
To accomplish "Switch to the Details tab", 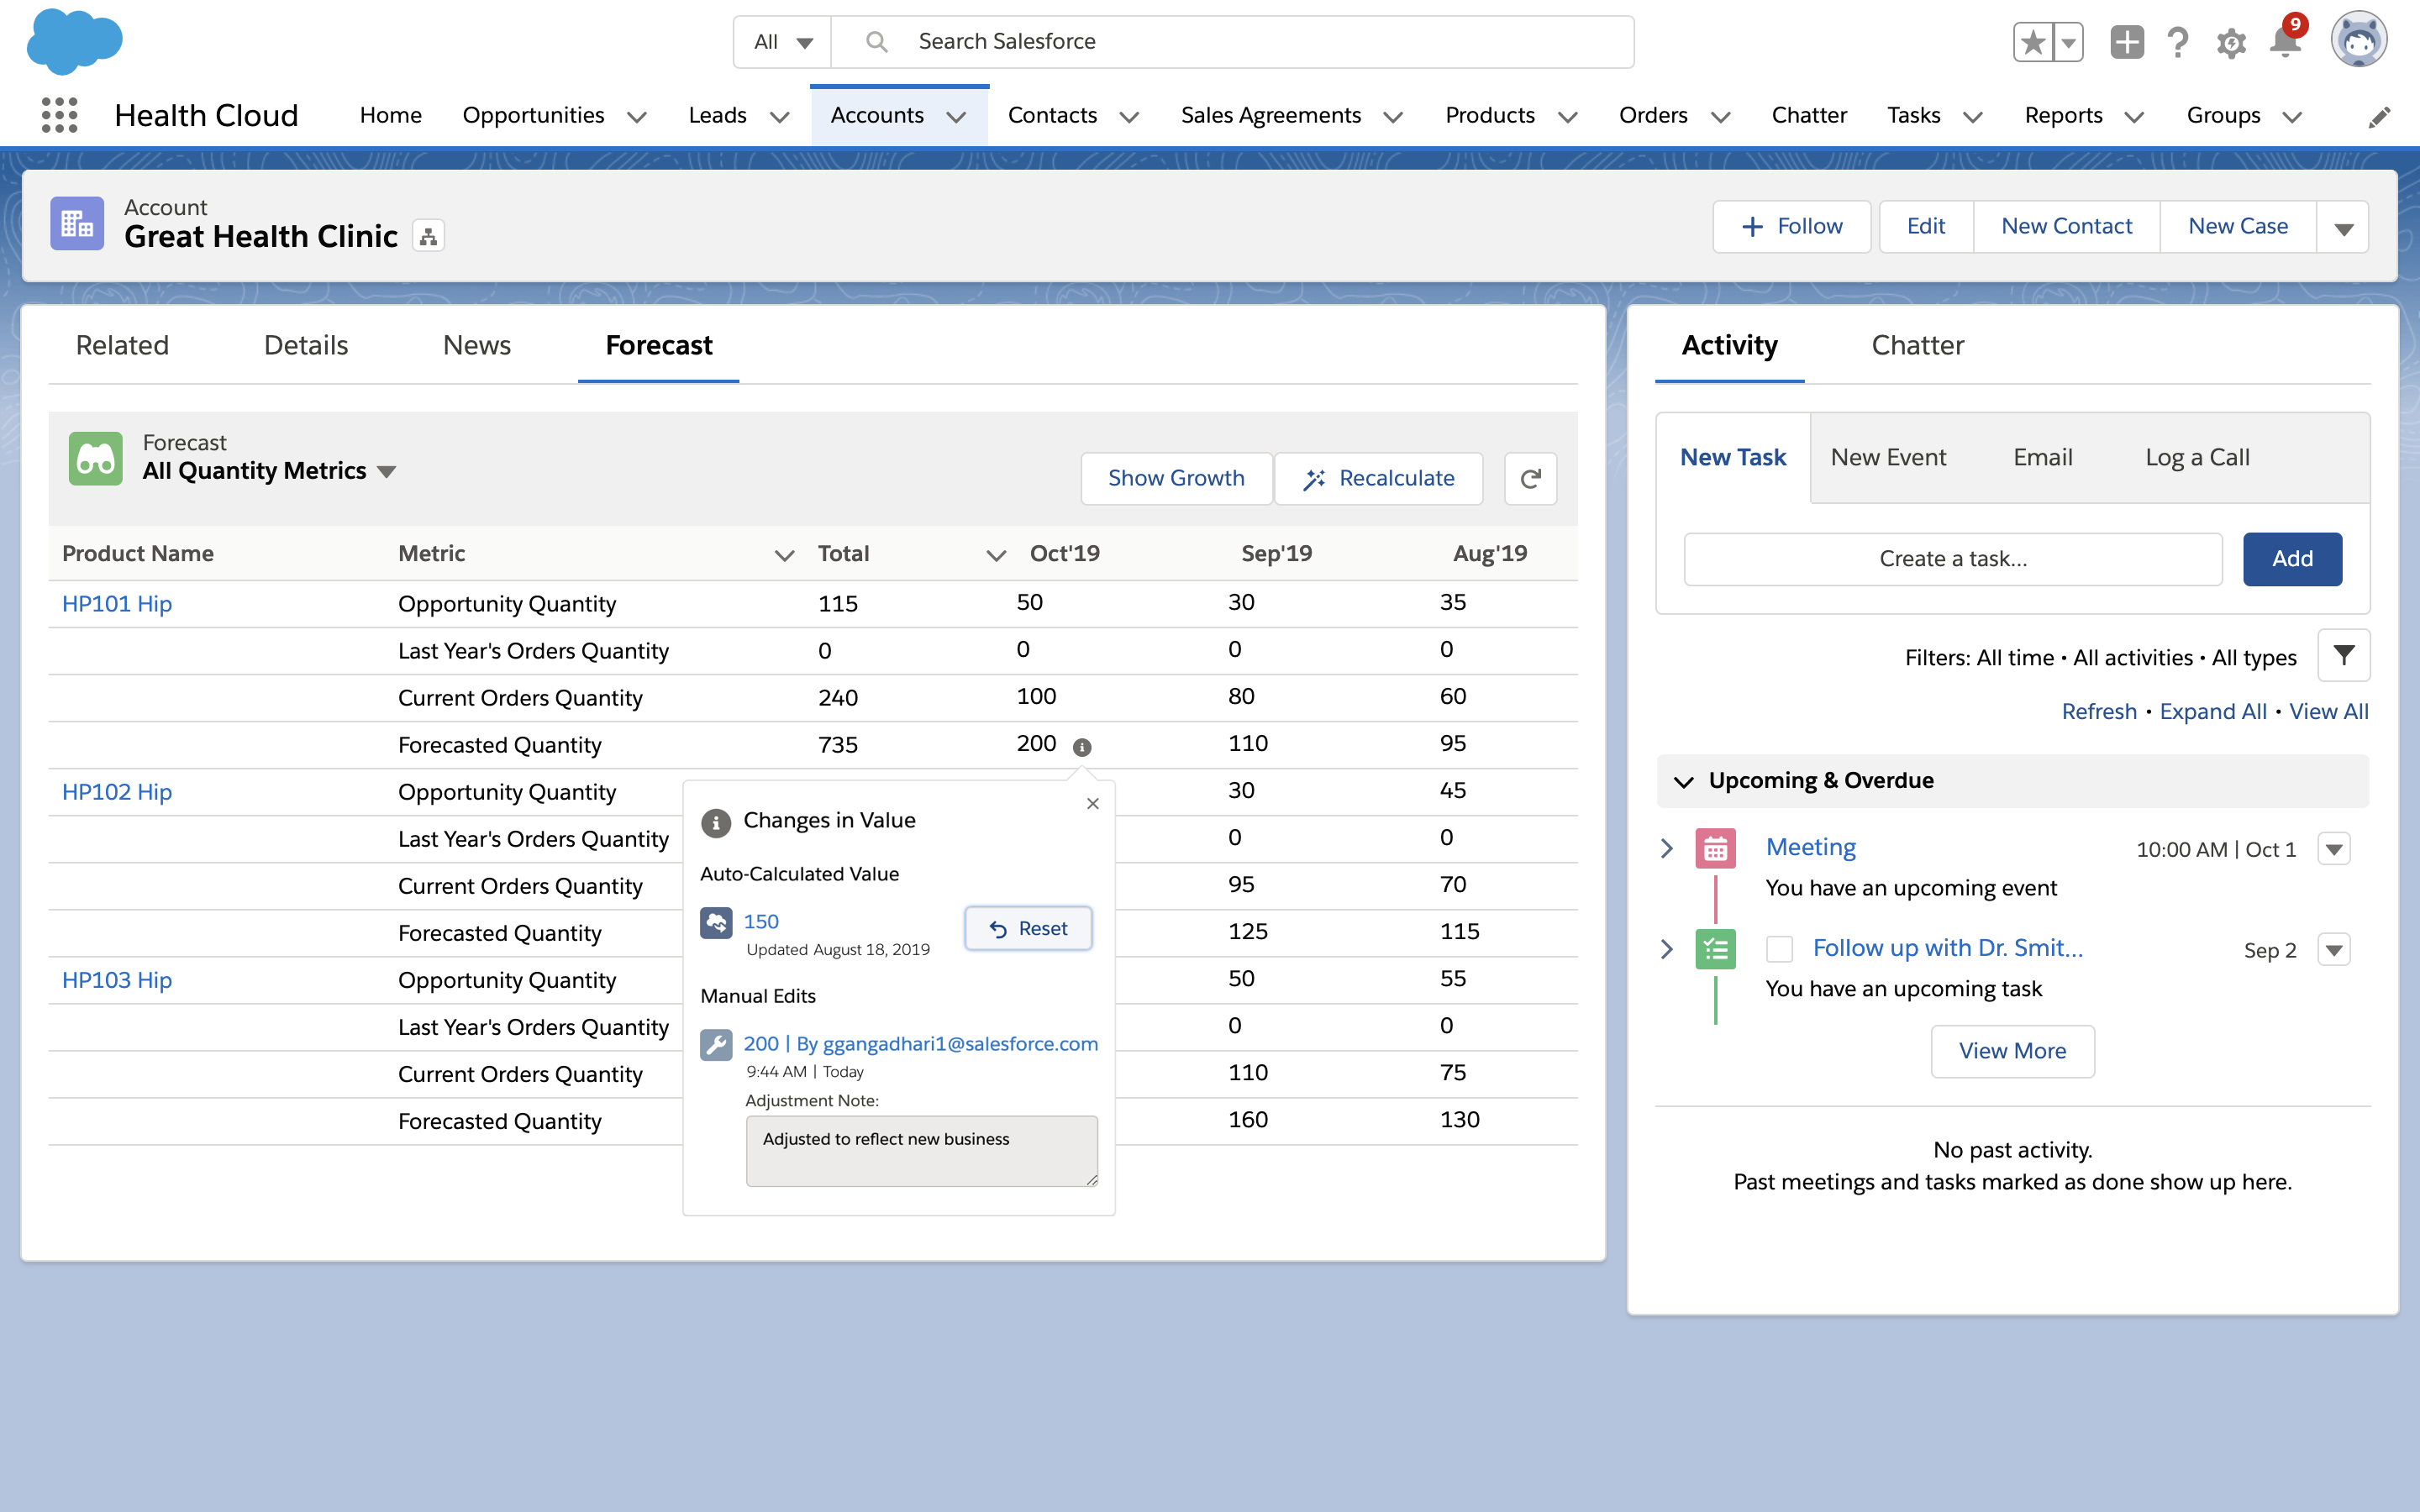I will (306, 345).
